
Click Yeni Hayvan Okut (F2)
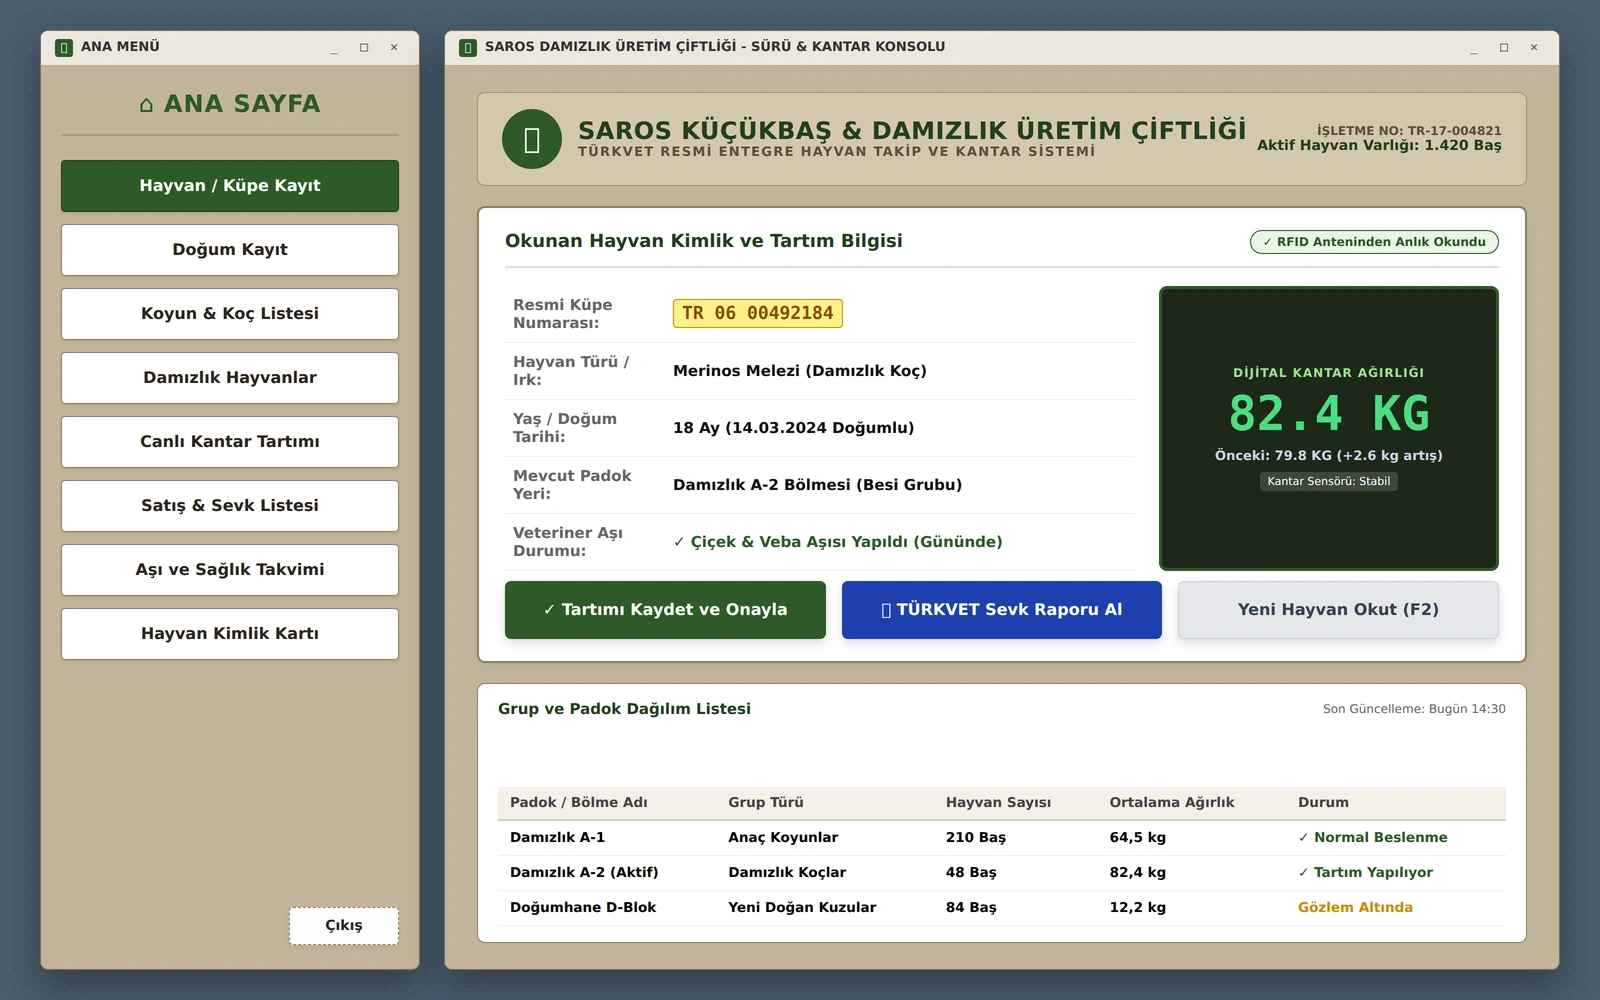[x=1338, y=610]
